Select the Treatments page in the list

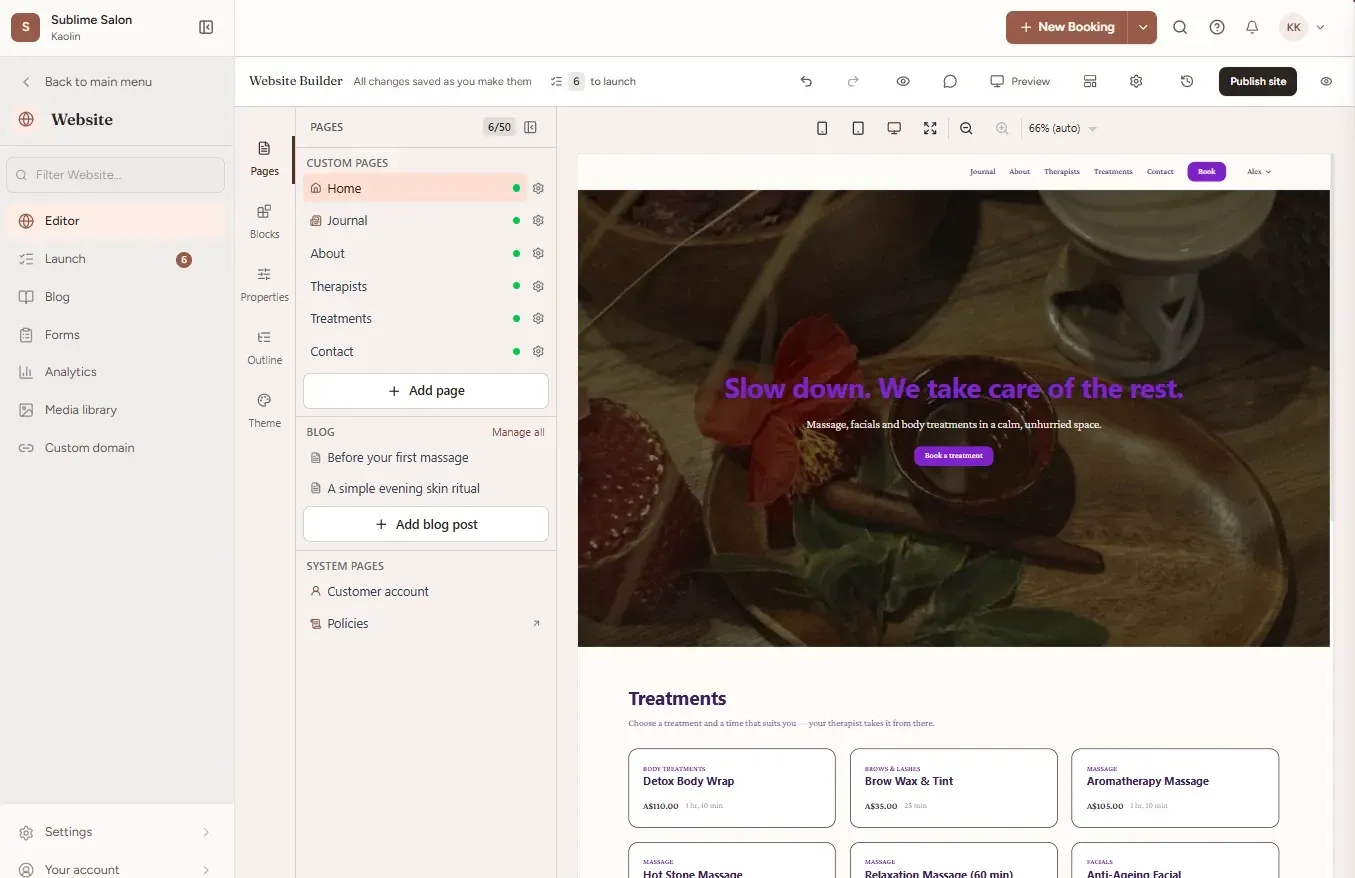414,318
